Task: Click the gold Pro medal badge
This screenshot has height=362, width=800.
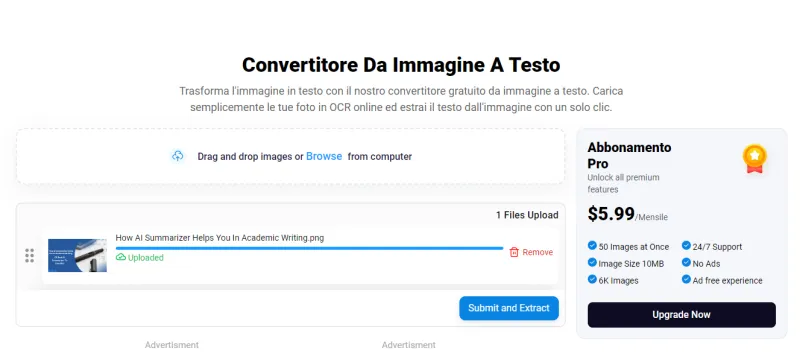Action: [x=755, y=159]
